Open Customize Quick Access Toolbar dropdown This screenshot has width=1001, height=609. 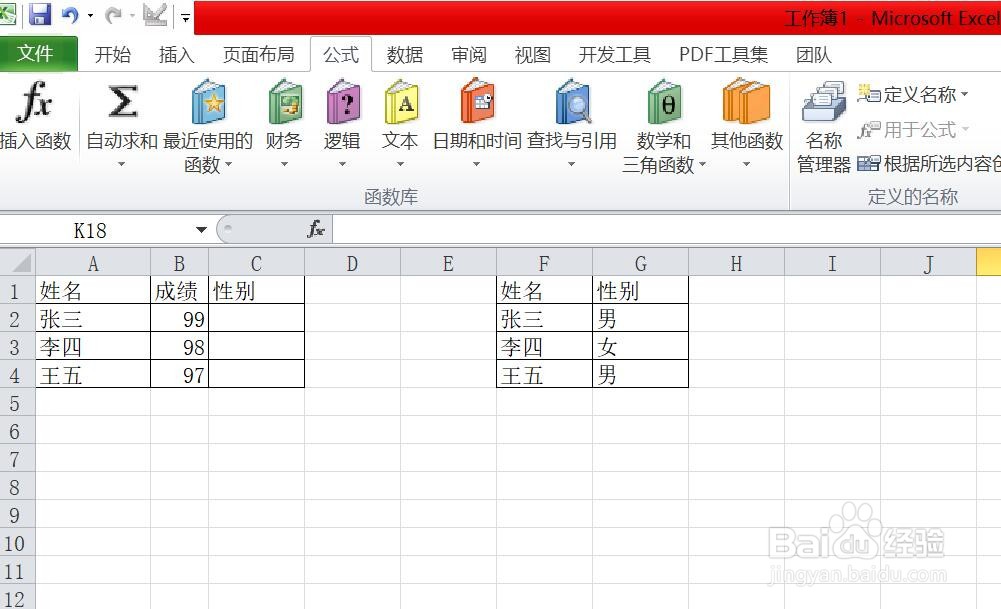(185, 17)
